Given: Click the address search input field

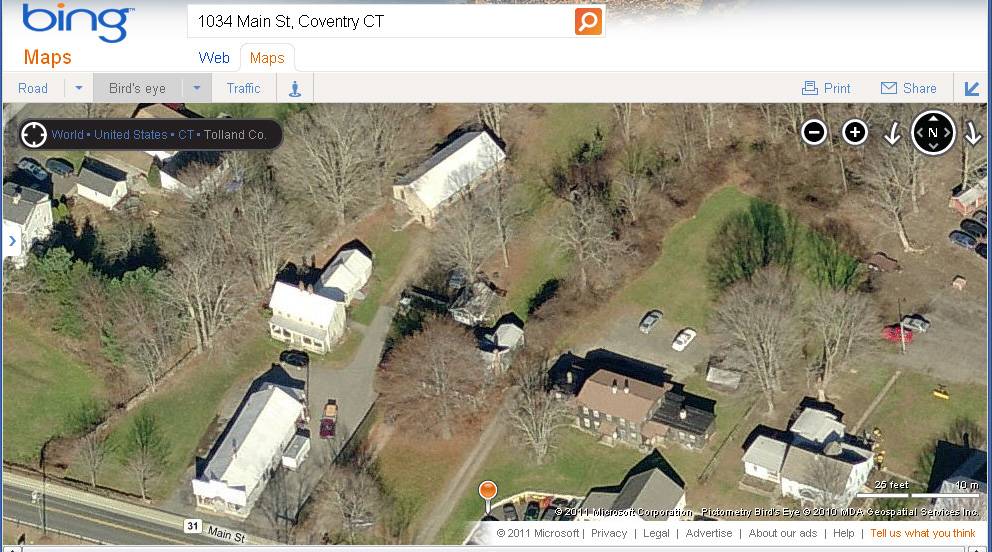Looking at the screenshot, I should click(381, 21).
